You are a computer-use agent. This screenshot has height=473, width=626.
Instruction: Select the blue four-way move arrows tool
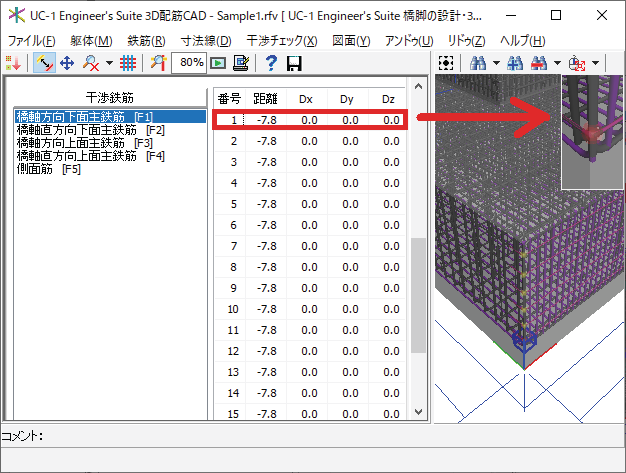[68, 63]
